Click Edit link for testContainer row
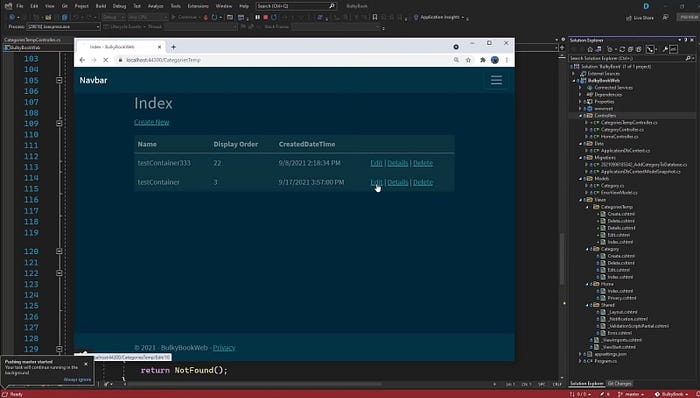This screenshot has height=398, width=700. (x=376, y=182)
